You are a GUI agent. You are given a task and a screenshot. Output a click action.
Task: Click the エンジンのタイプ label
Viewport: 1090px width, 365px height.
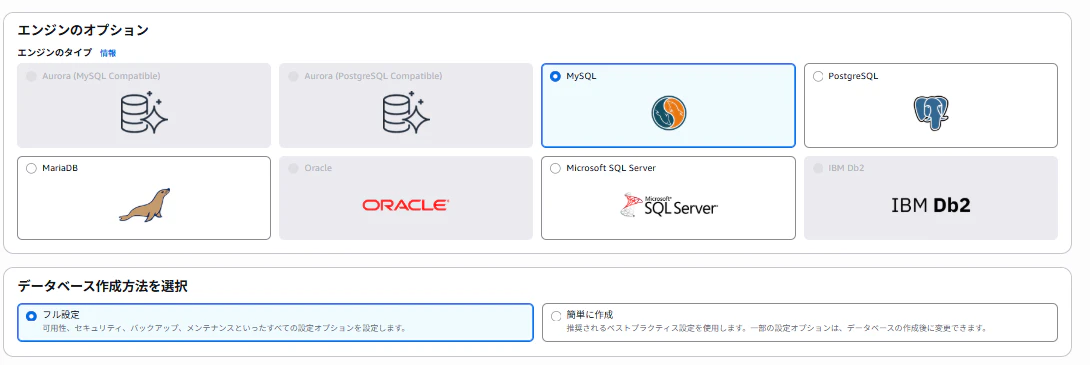(x=54, y=52)
